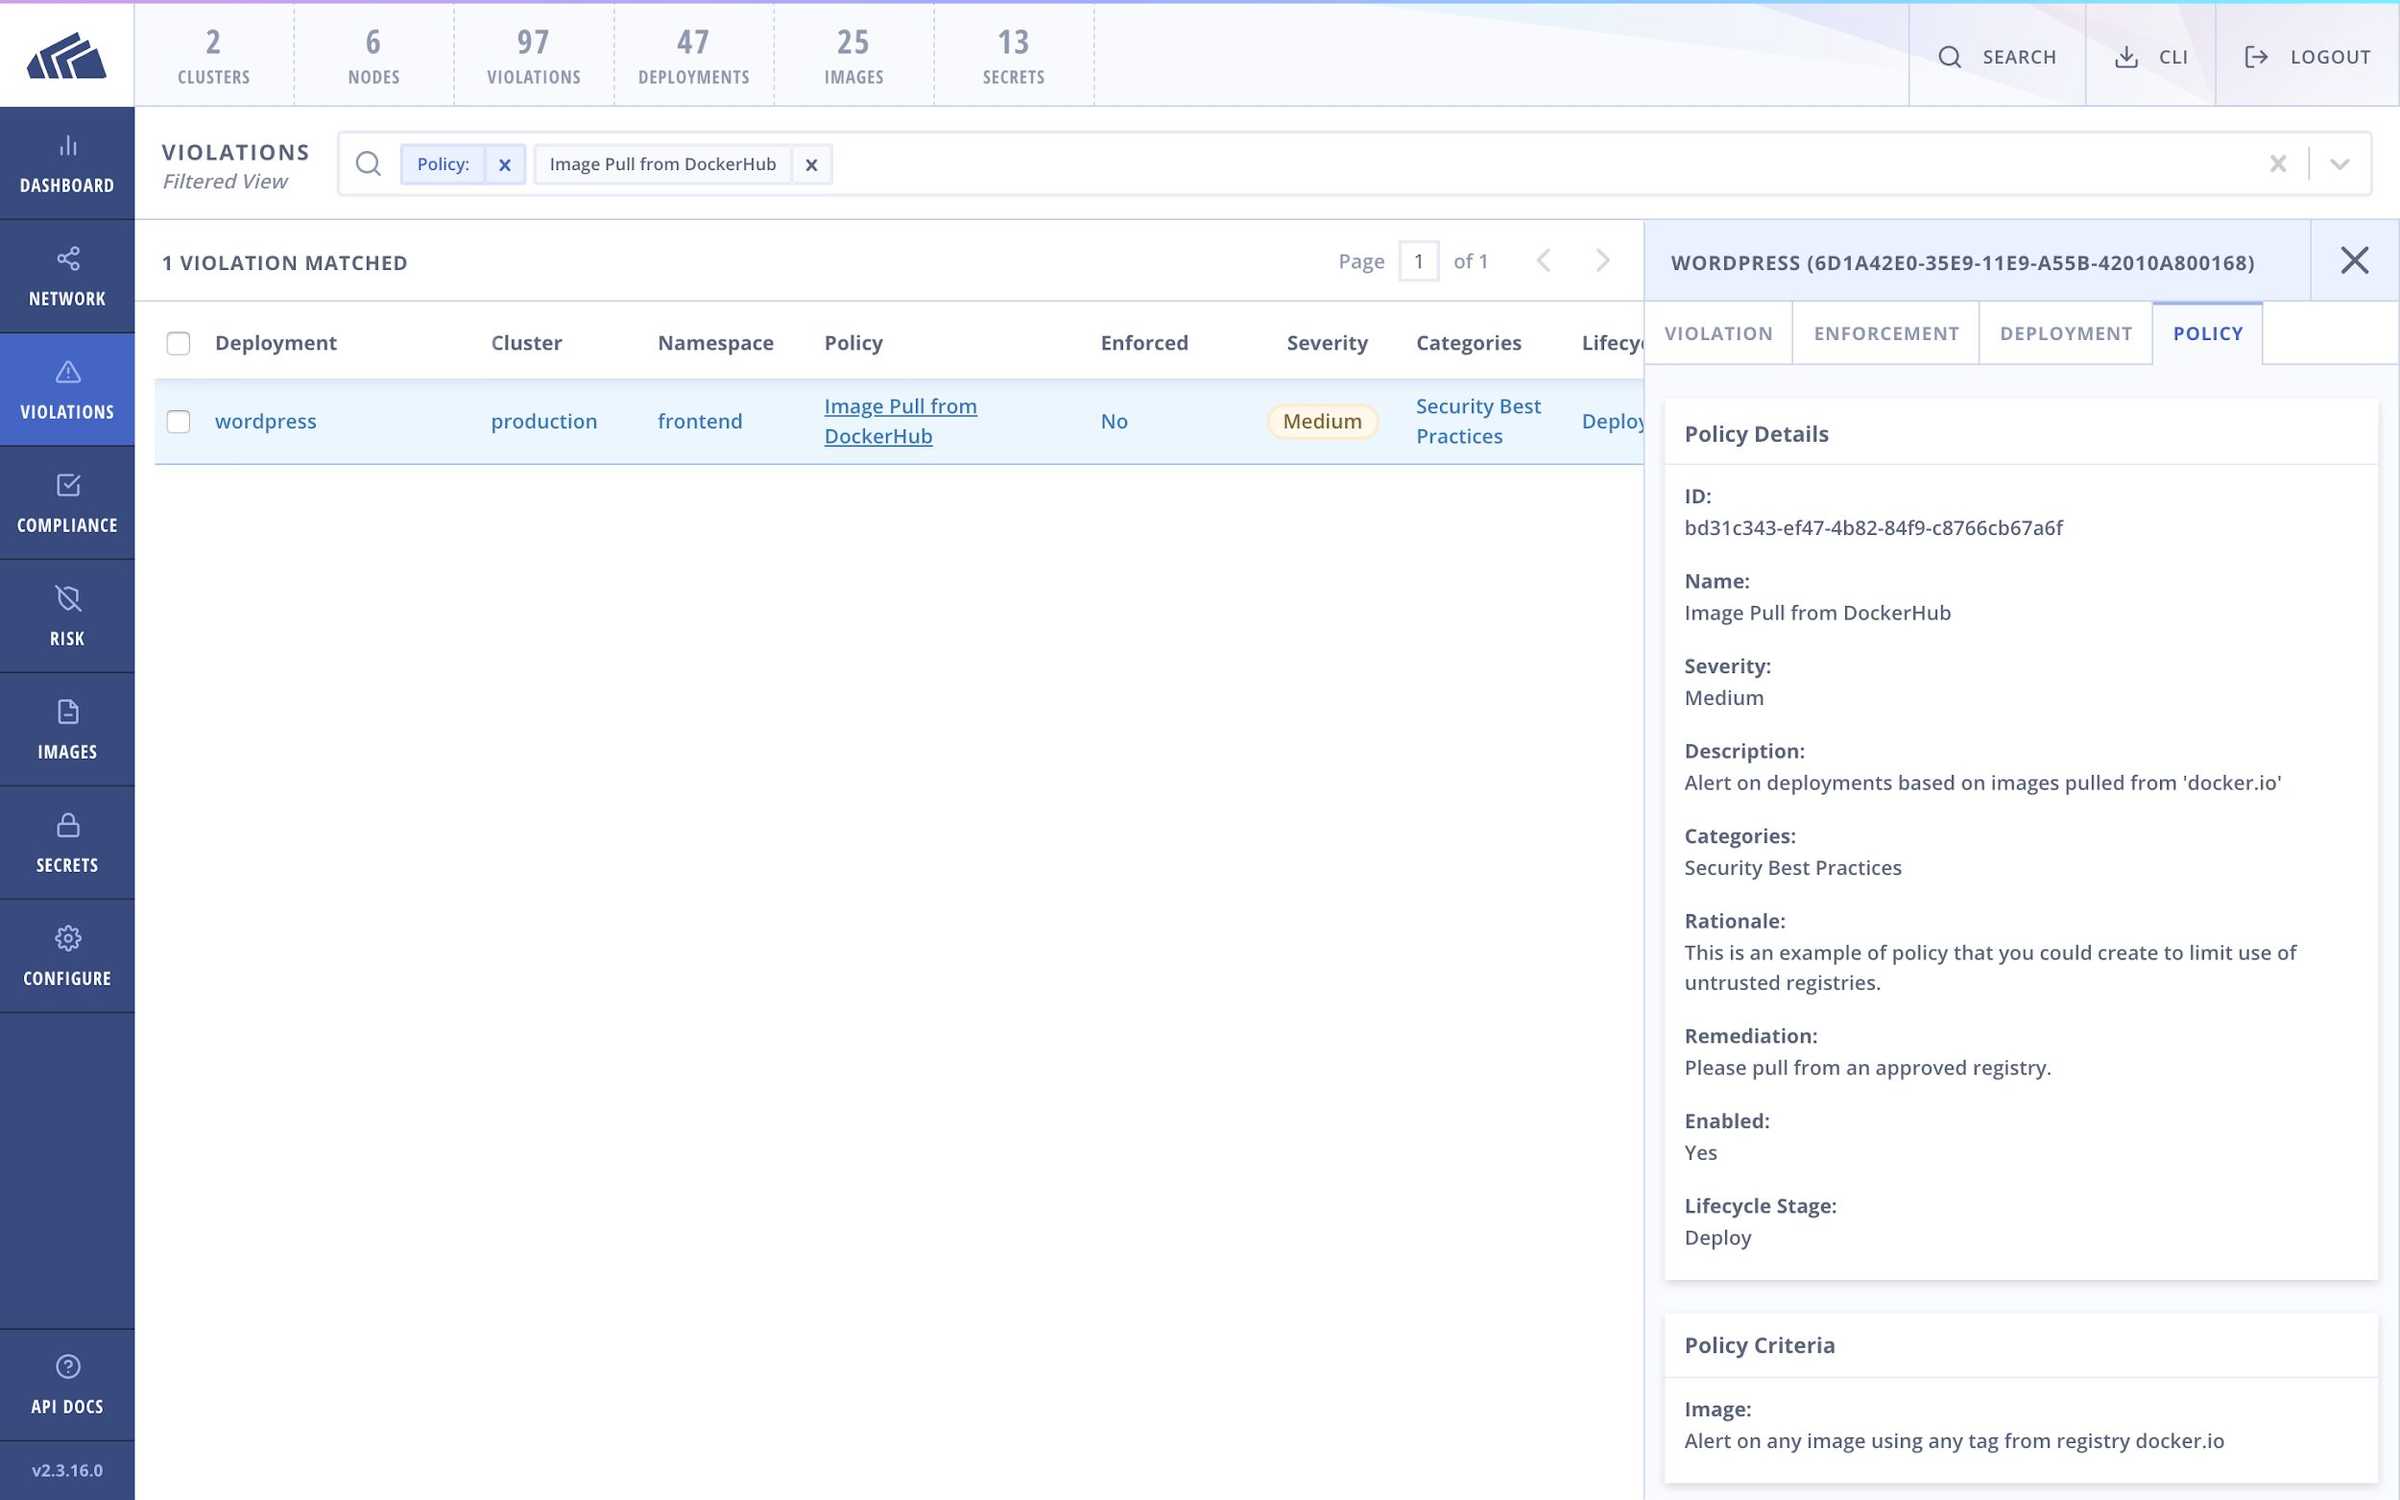Image resolution: width=2400 pixels, height=1500 pixels.
Task: Open the Images file section
Action: point(67,730)
